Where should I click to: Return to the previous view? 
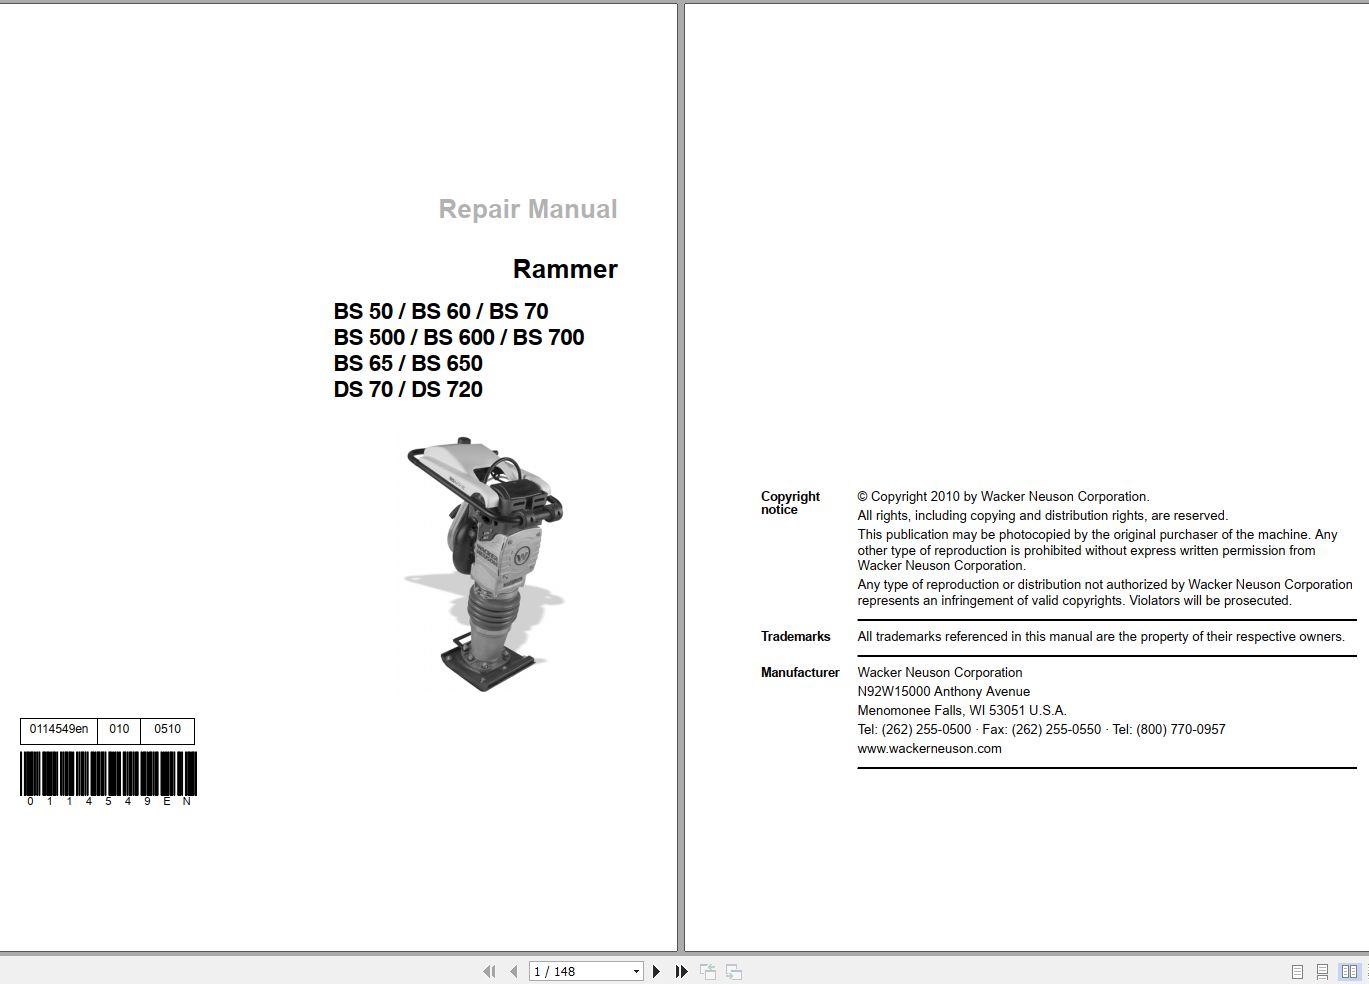tap(708, 971)
